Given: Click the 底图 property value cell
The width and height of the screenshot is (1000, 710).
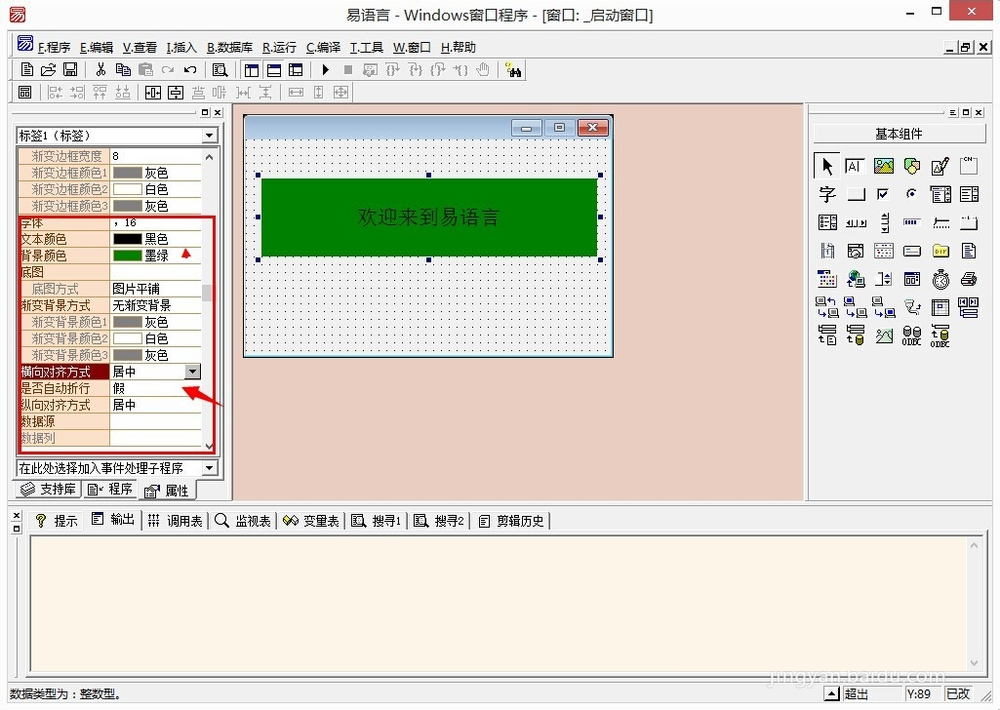Looking at the screenshot, I should click(x=156, y=272).
